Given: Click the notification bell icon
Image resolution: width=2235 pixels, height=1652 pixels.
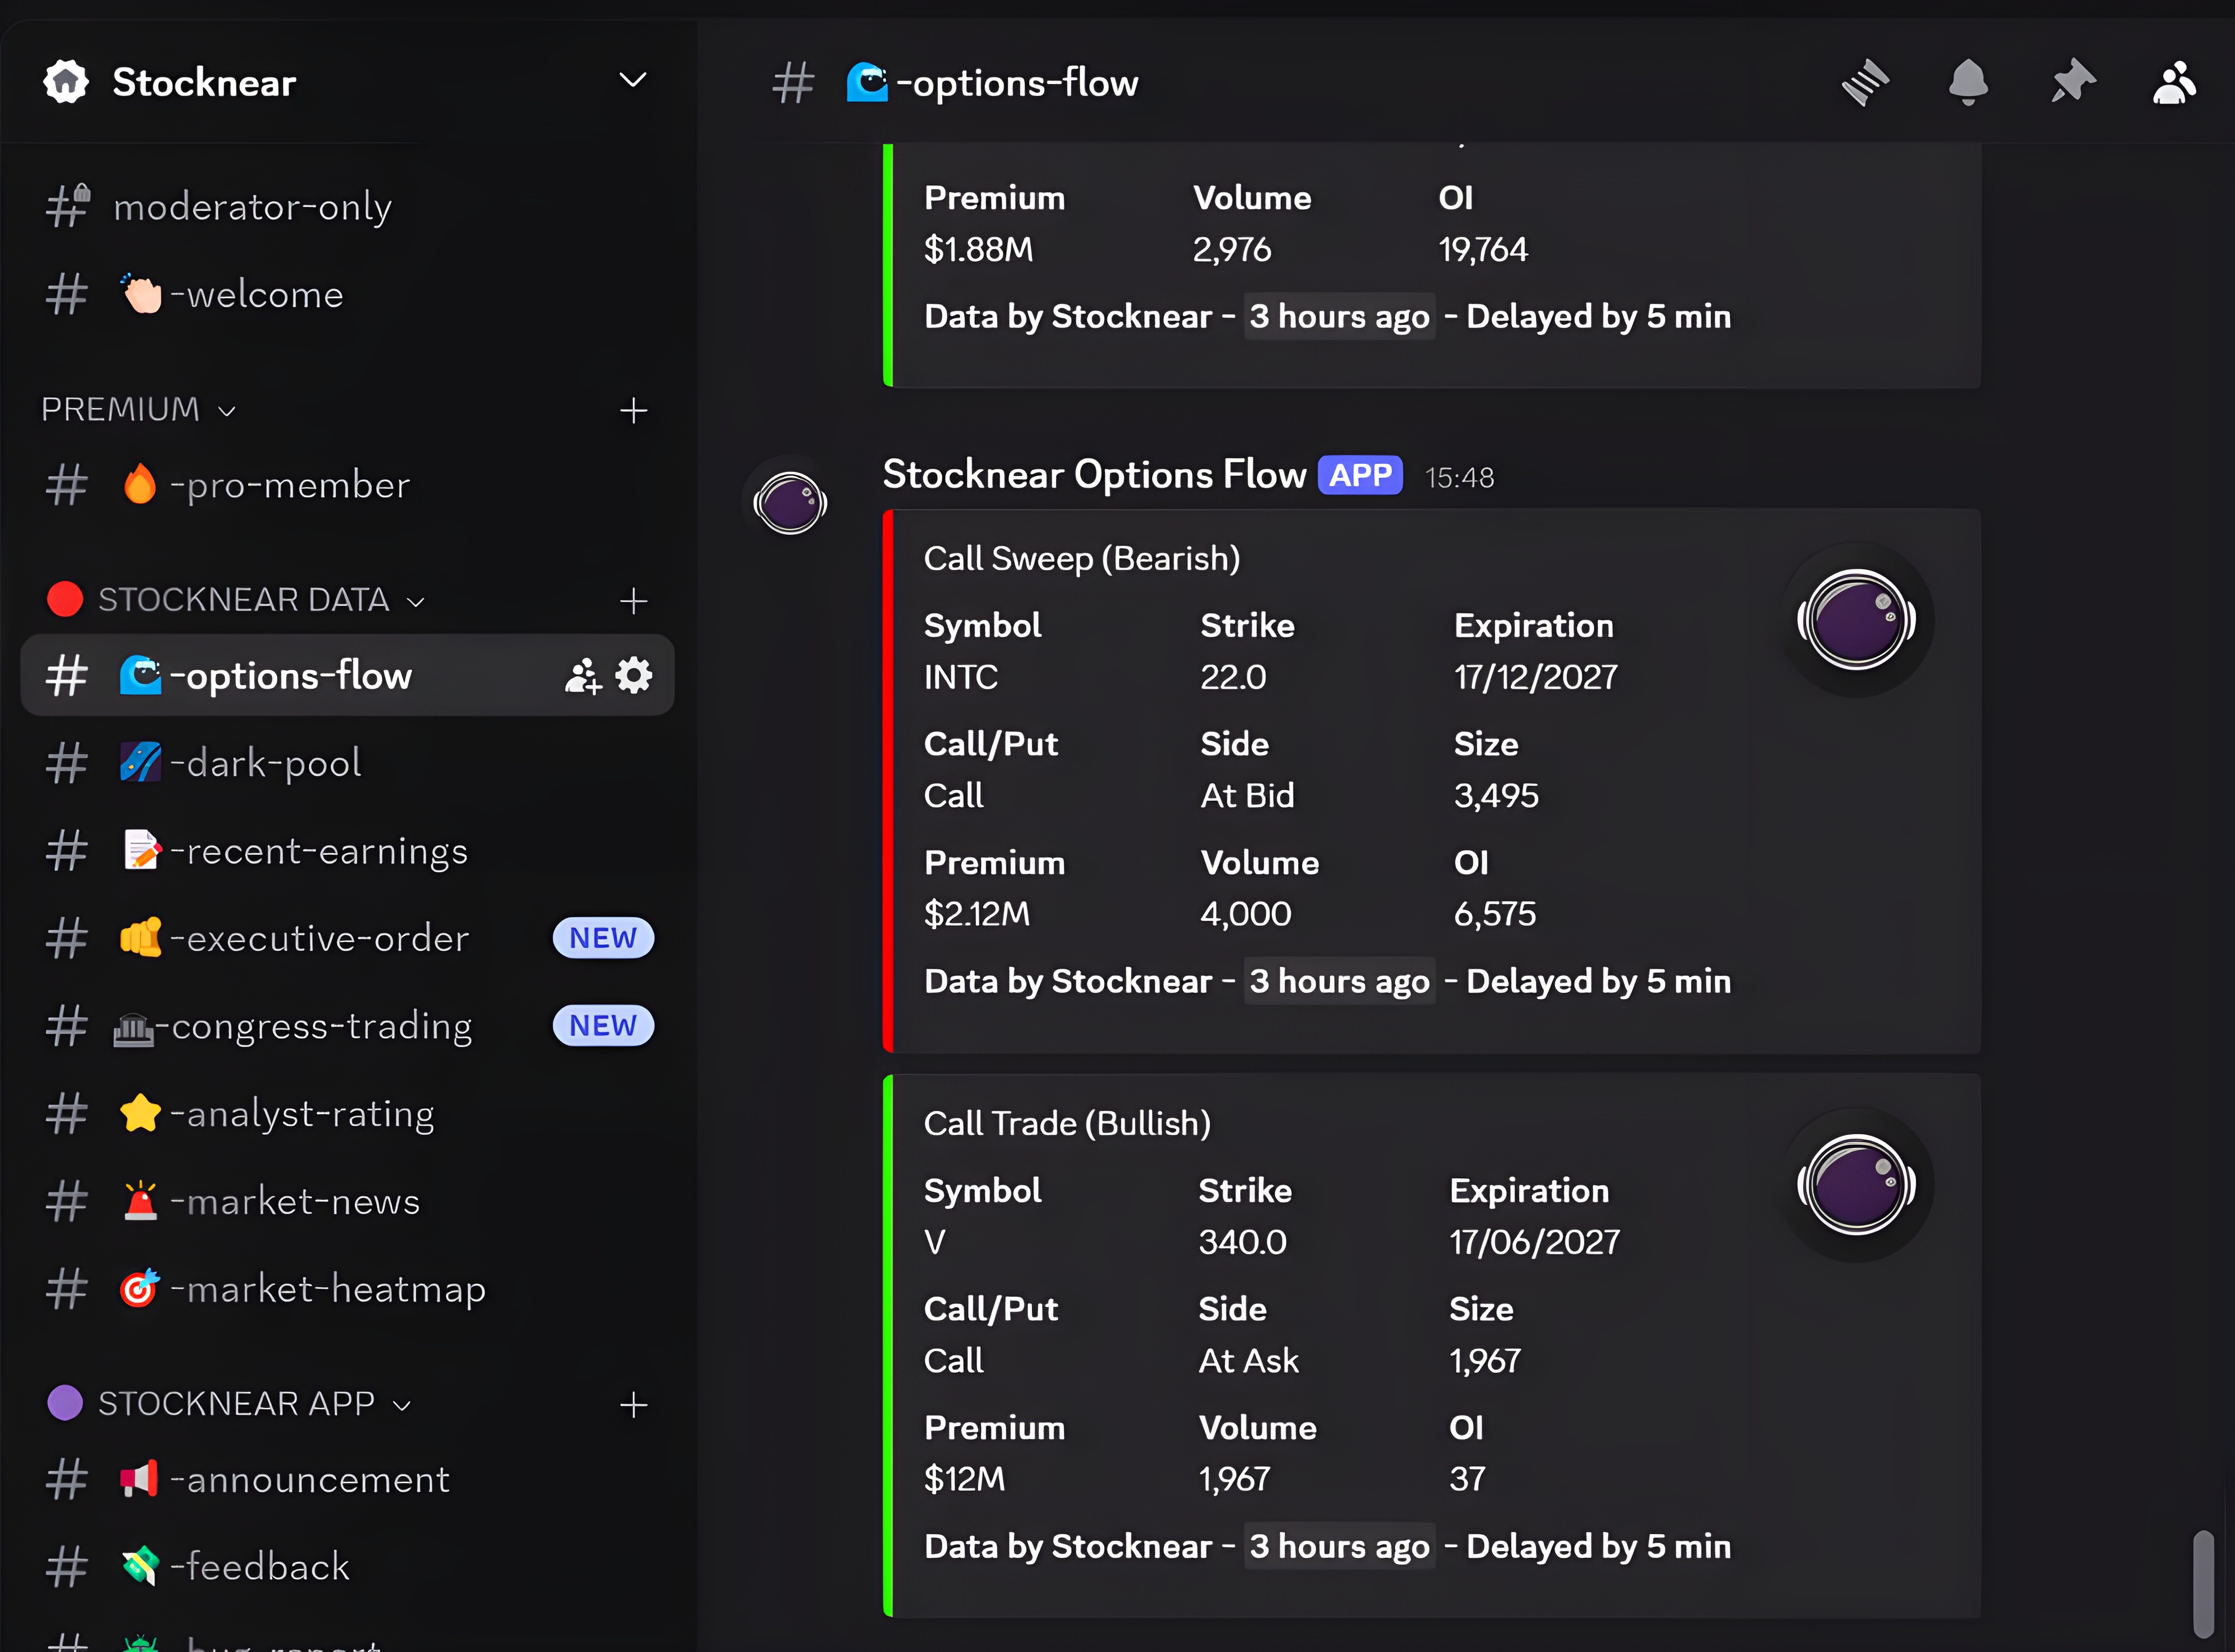Looking at the screenshot, I should point(1968,82).
